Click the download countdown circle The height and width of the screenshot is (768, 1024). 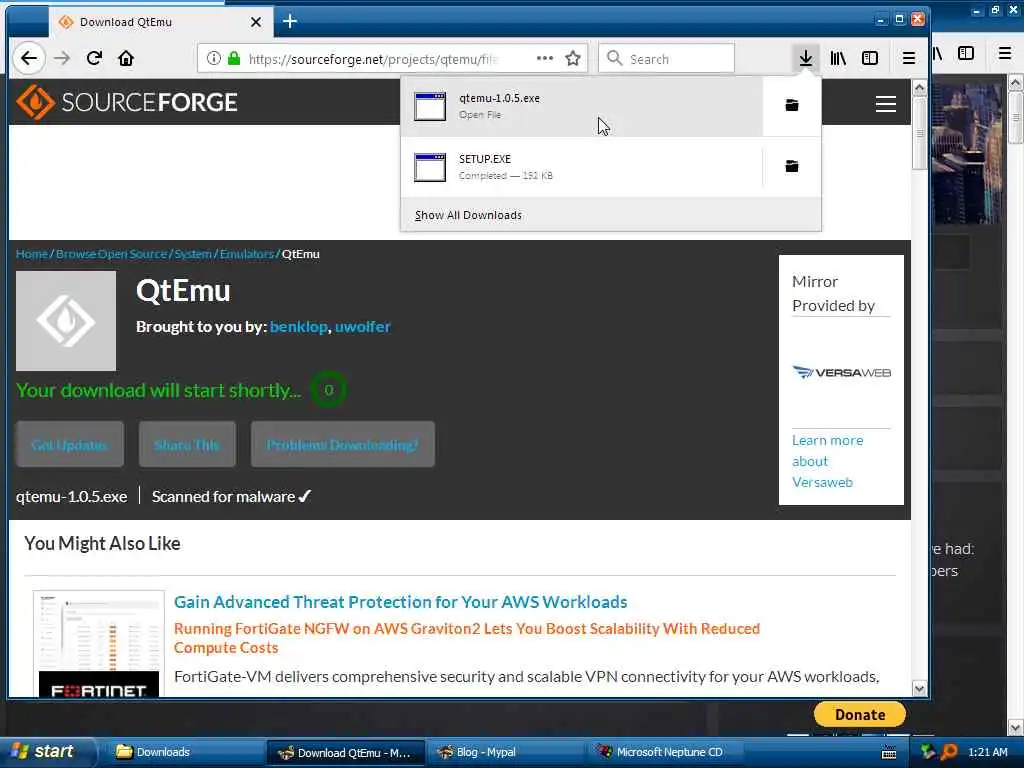[x=328, y=390]
